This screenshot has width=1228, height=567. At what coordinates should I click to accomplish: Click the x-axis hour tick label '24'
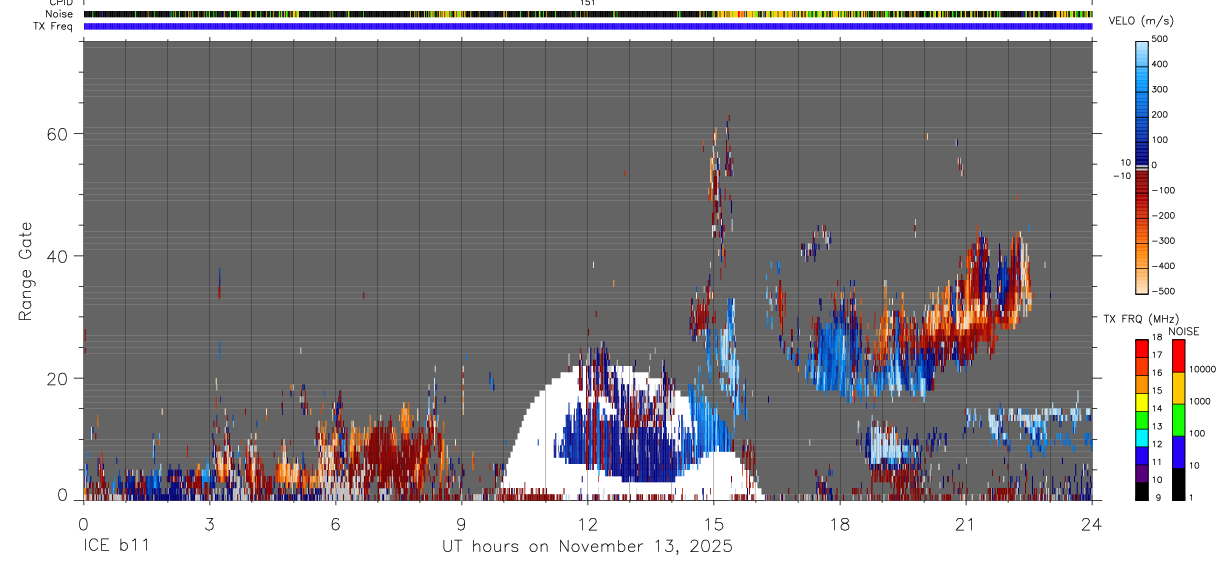[1092, 523]
